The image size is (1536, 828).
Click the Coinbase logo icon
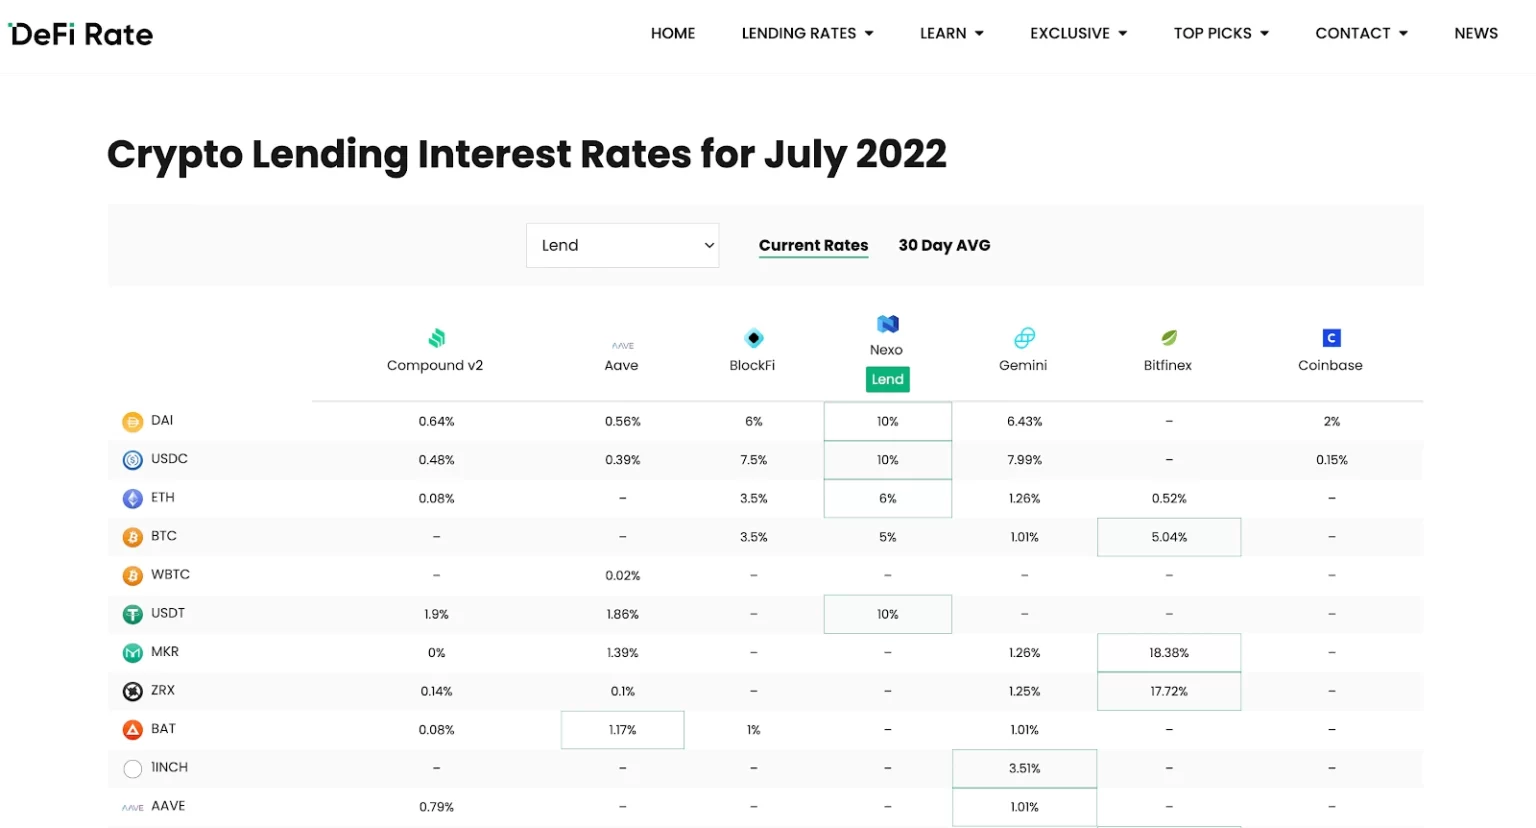click(1331, 338)
